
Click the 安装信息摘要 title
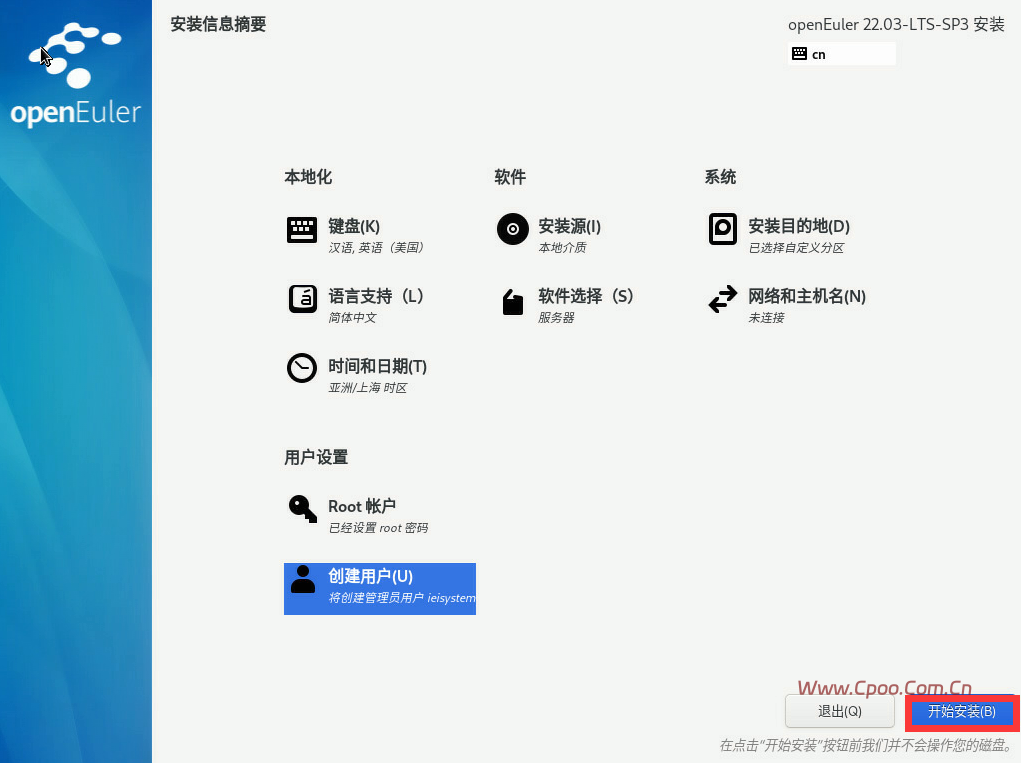coord(218,24)
